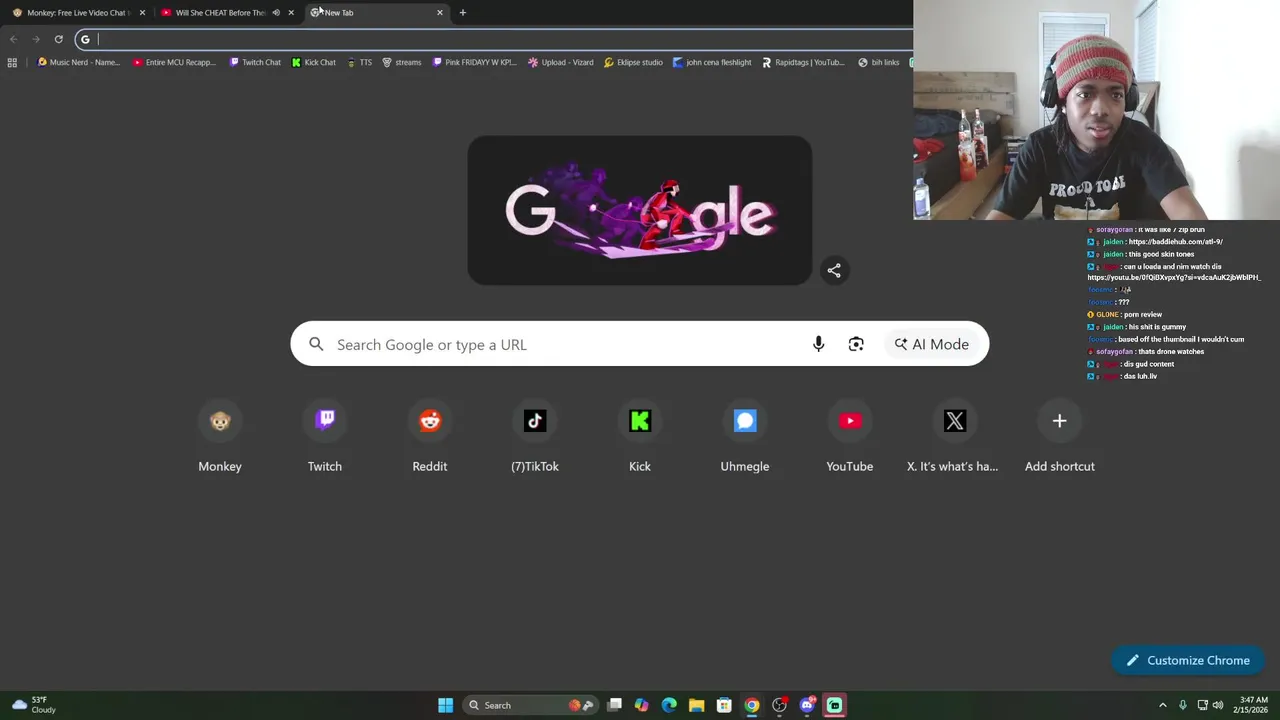Open the Twitch Chat bookmark
The height and width of the screenshot is (720, 1280).
pyautogui.click(x=255, y=62)
